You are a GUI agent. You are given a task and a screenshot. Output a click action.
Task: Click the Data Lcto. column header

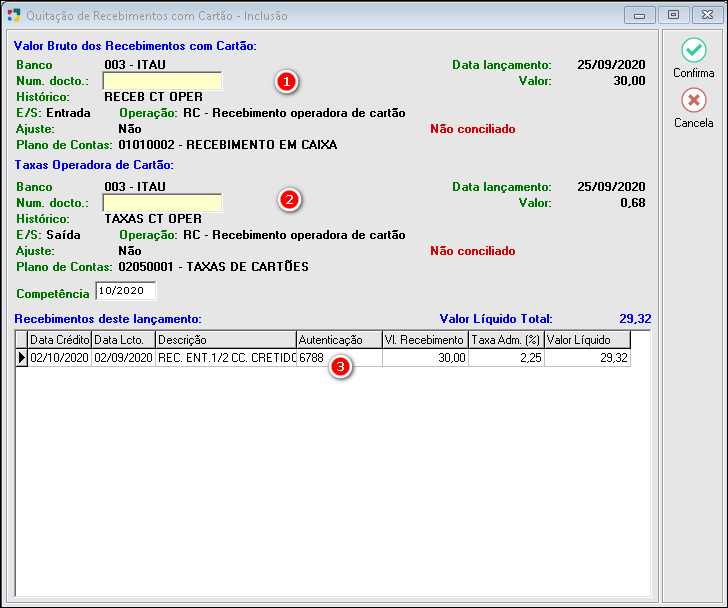(123, 340)
